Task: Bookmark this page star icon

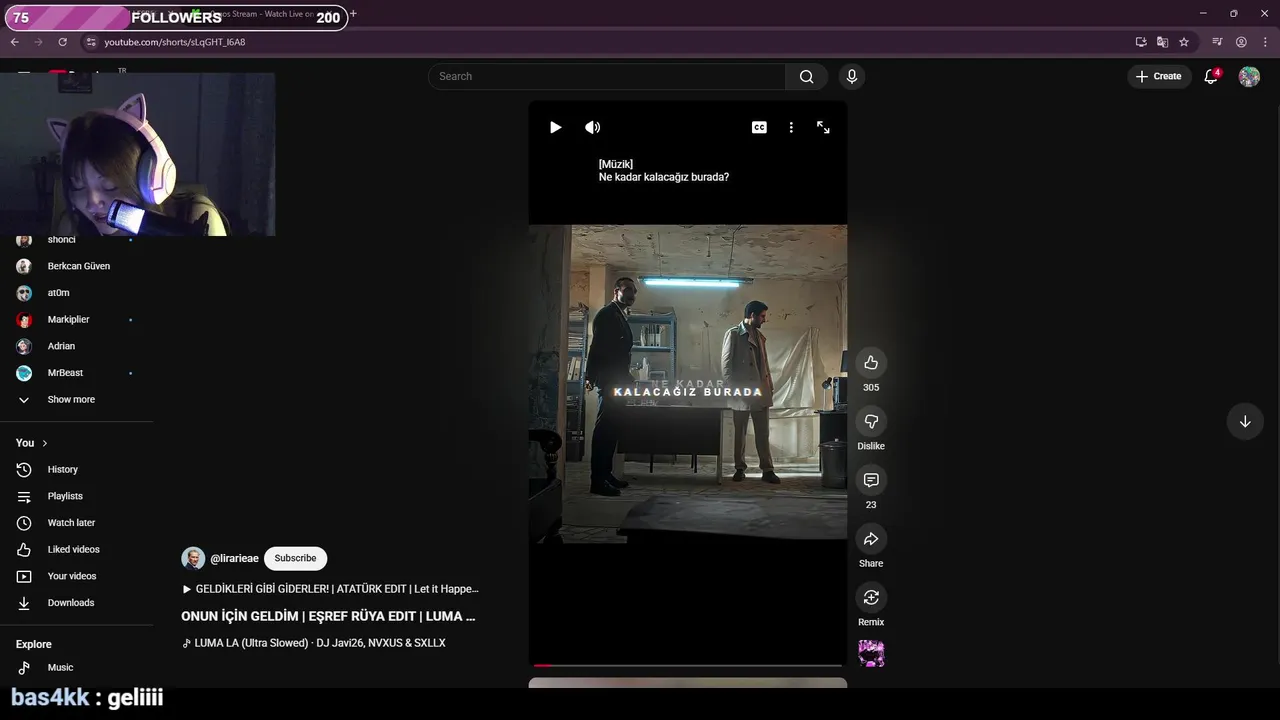Action: (x=1184, y=42)
